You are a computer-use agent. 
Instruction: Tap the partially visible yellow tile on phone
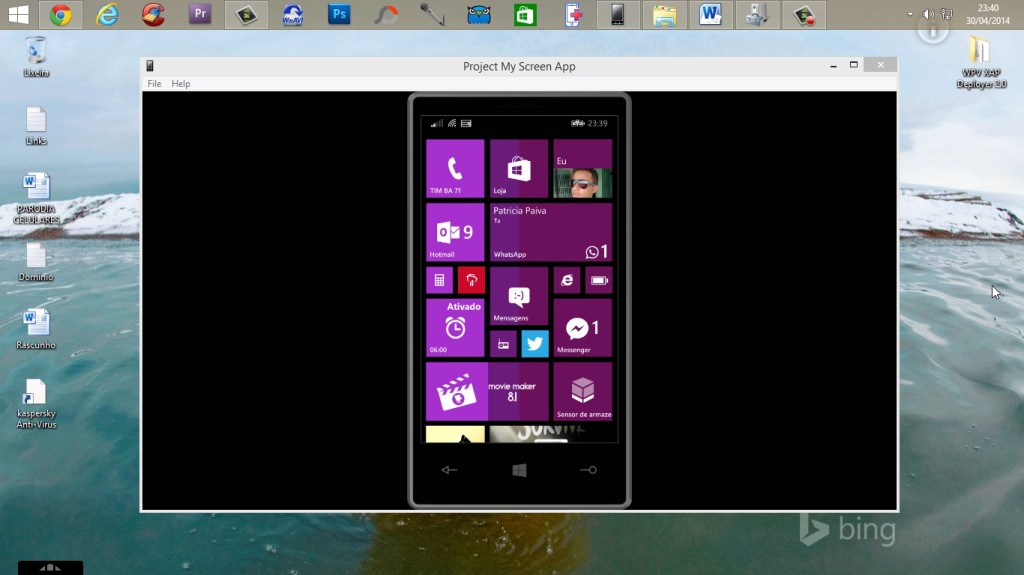[455, 434]
